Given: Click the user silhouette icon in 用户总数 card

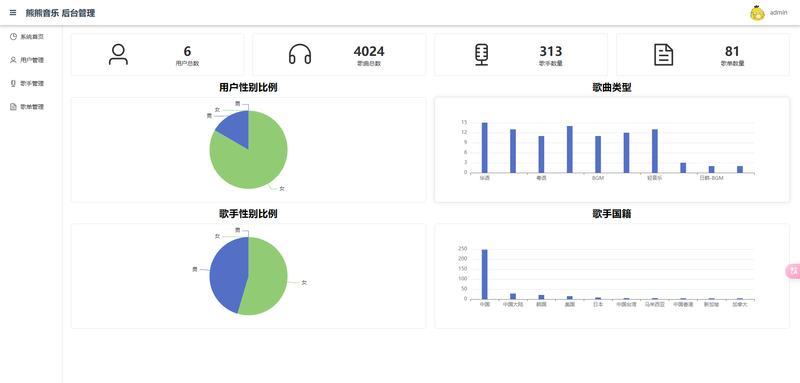Looking at the screenshot, I should (x=118, y=55).
